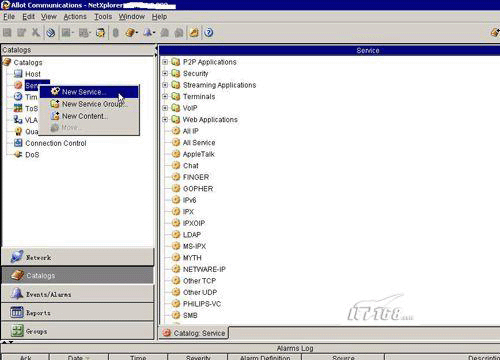The width and height of the screenshot is (500, 360).
Task: Click the LDAP service icon
Action: (x=176, y=235)
